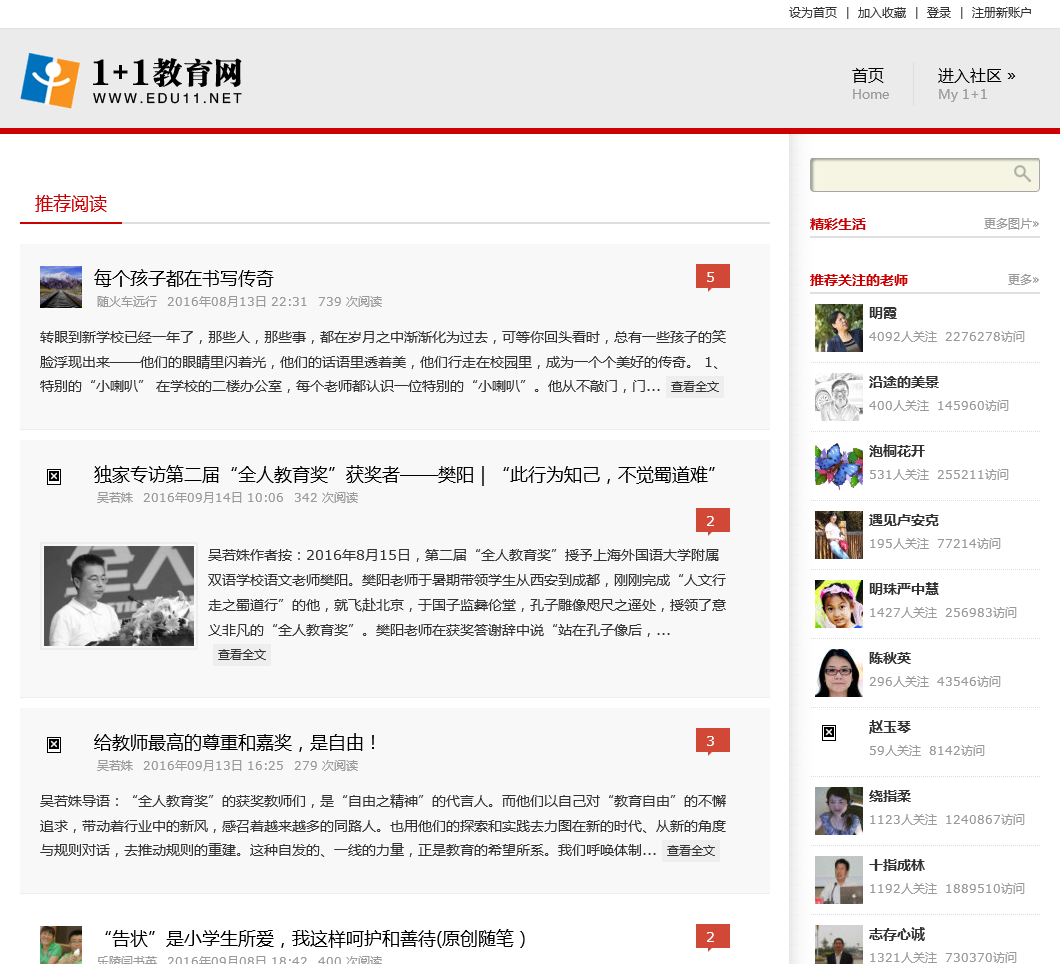
Task: Click the search input field
Action: [x=924, y=175]
